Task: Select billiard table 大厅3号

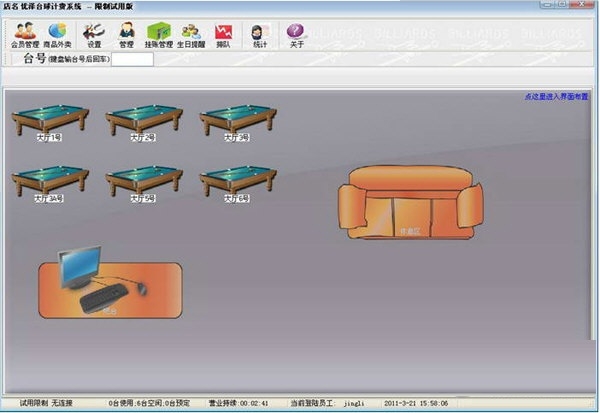Action: [x=238, y=122]
